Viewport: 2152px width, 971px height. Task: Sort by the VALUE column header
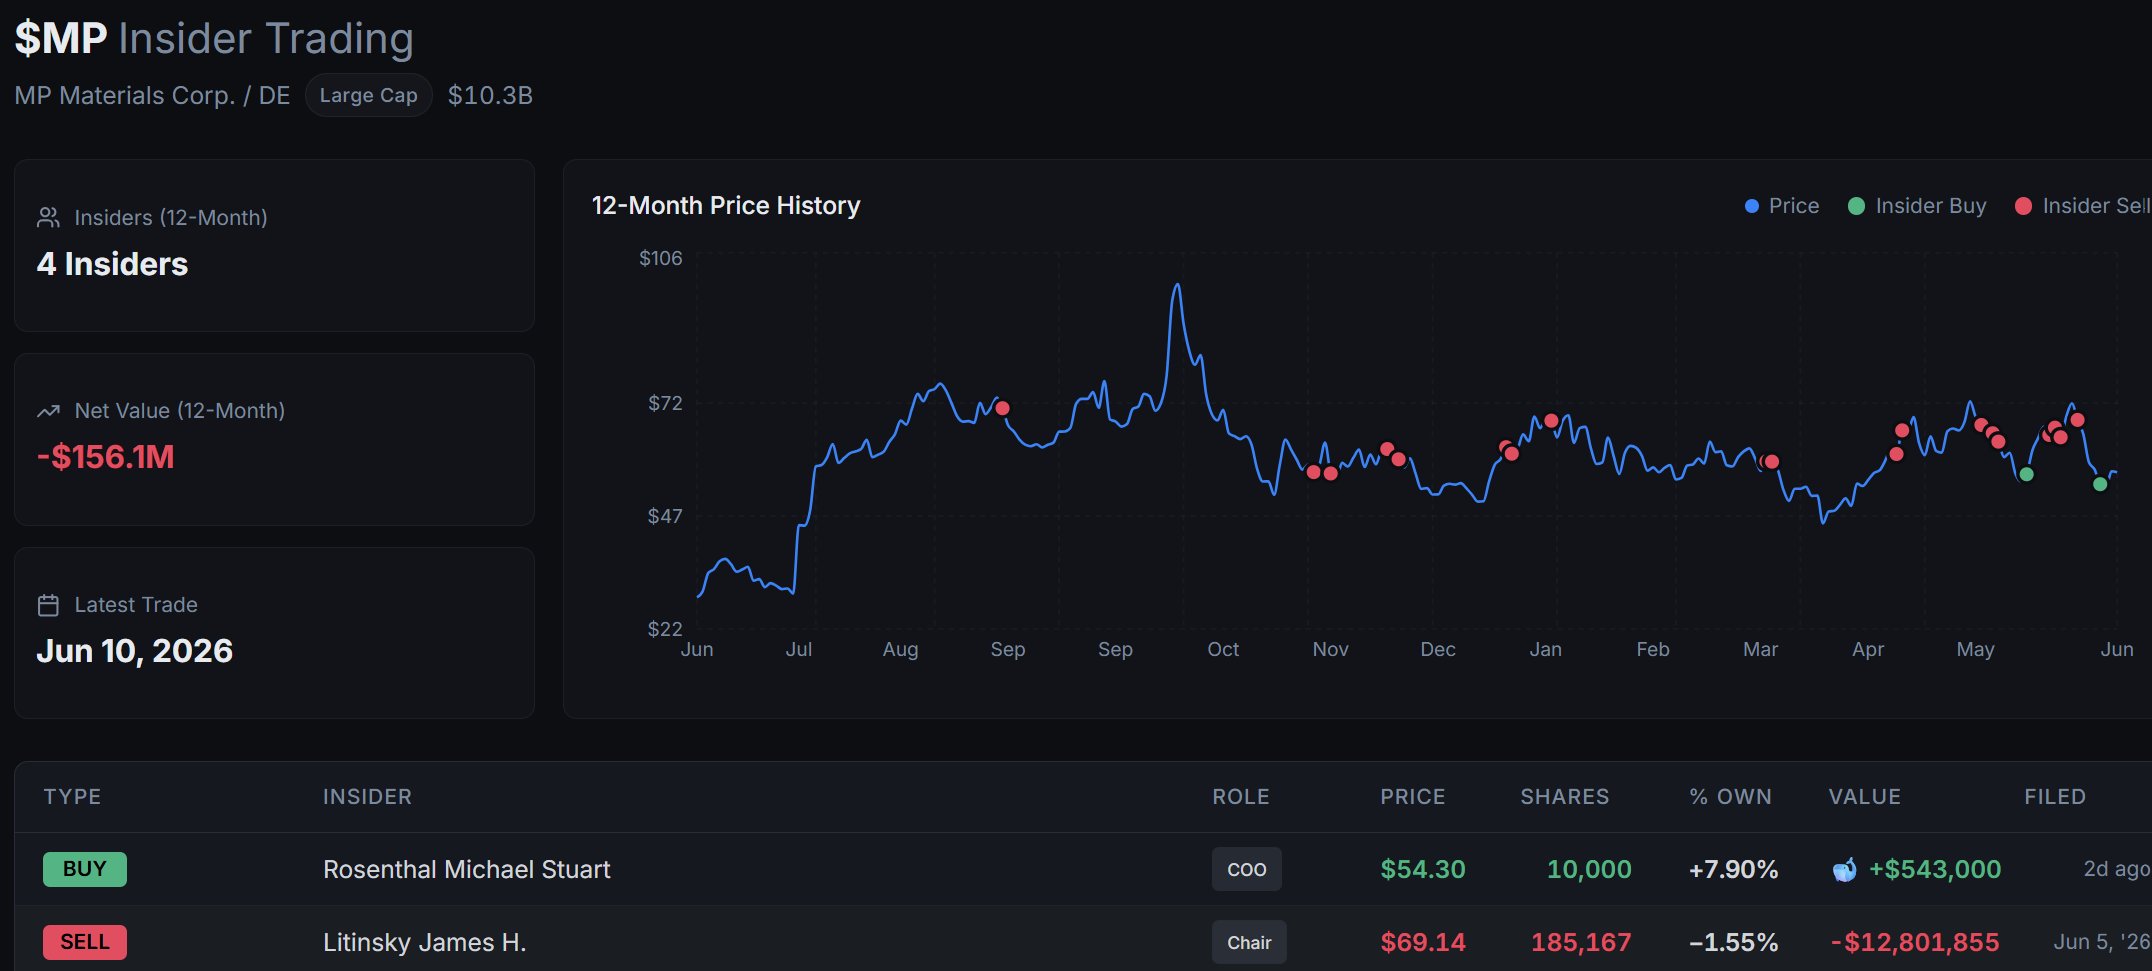(1865, 797)
